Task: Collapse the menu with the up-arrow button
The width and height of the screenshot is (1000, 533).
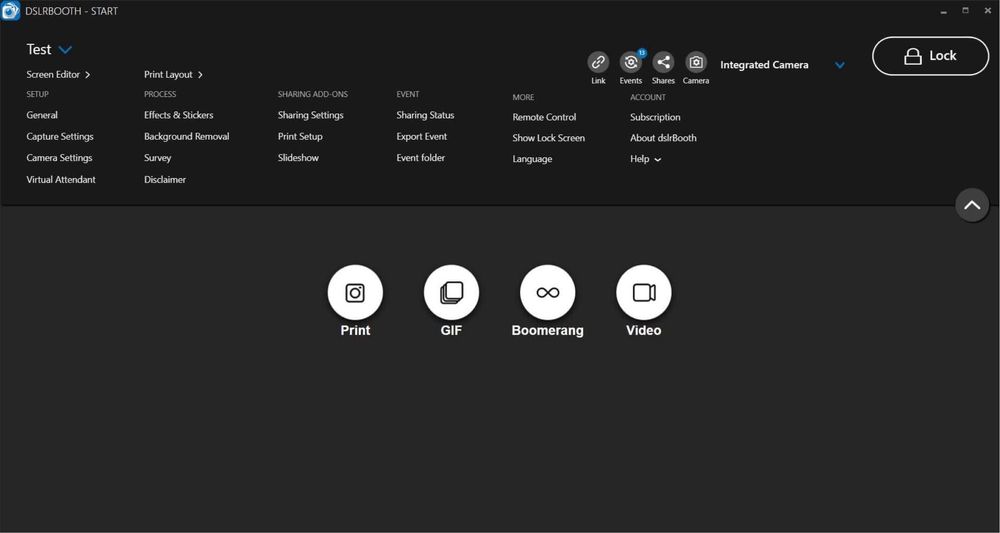Action: (972, 205)
